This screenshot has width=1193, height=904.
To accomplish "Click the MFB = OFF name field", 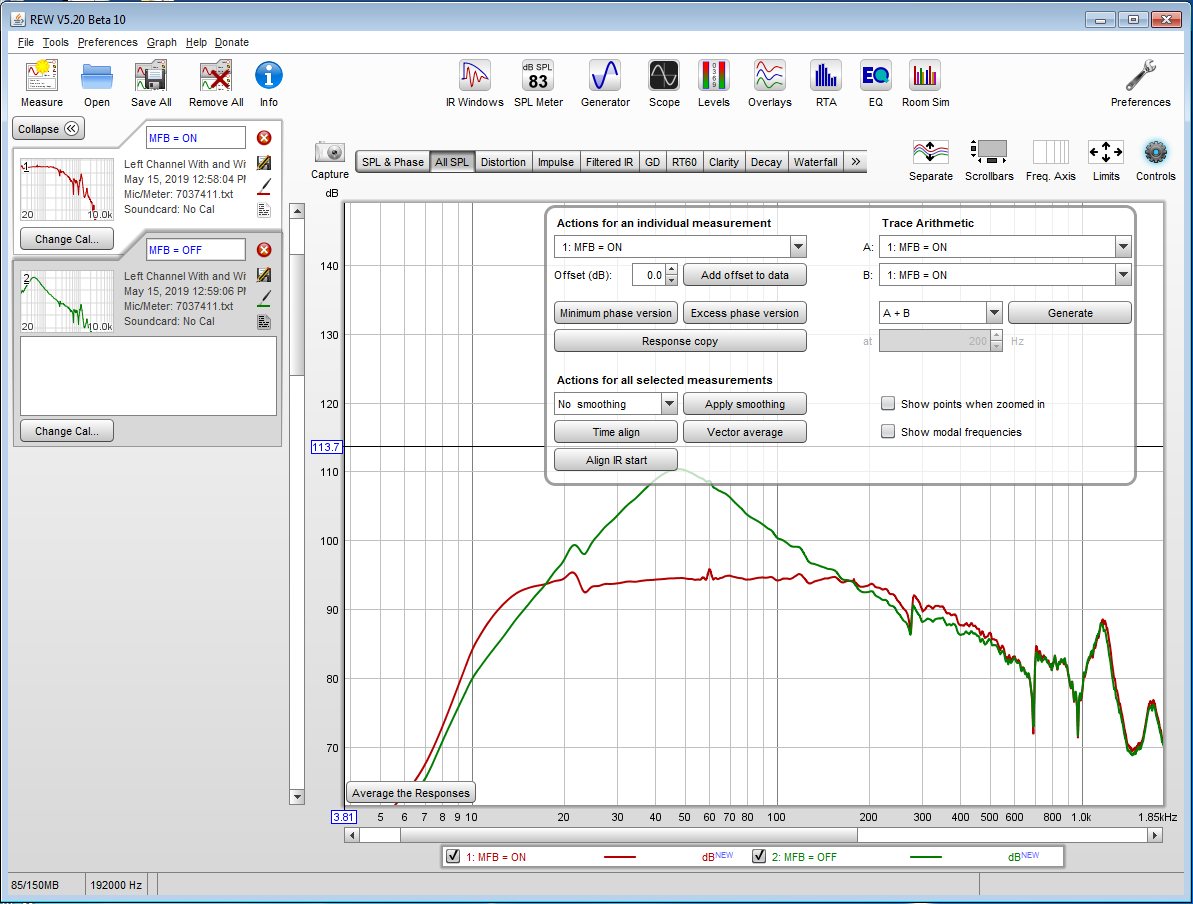I will click(196, 250).
